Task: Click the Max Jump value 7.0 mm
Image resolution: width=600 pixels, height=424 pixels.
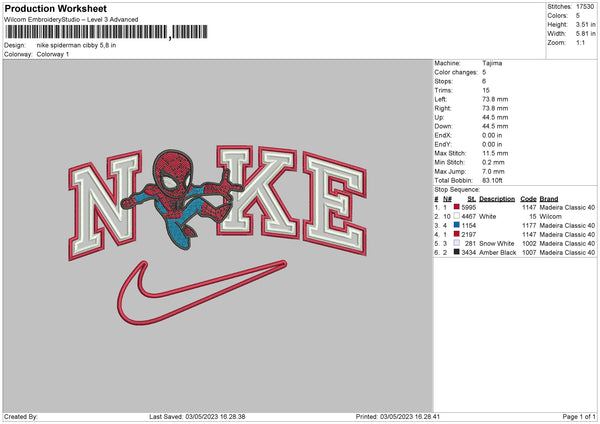Action: click(x=493, y=171)
